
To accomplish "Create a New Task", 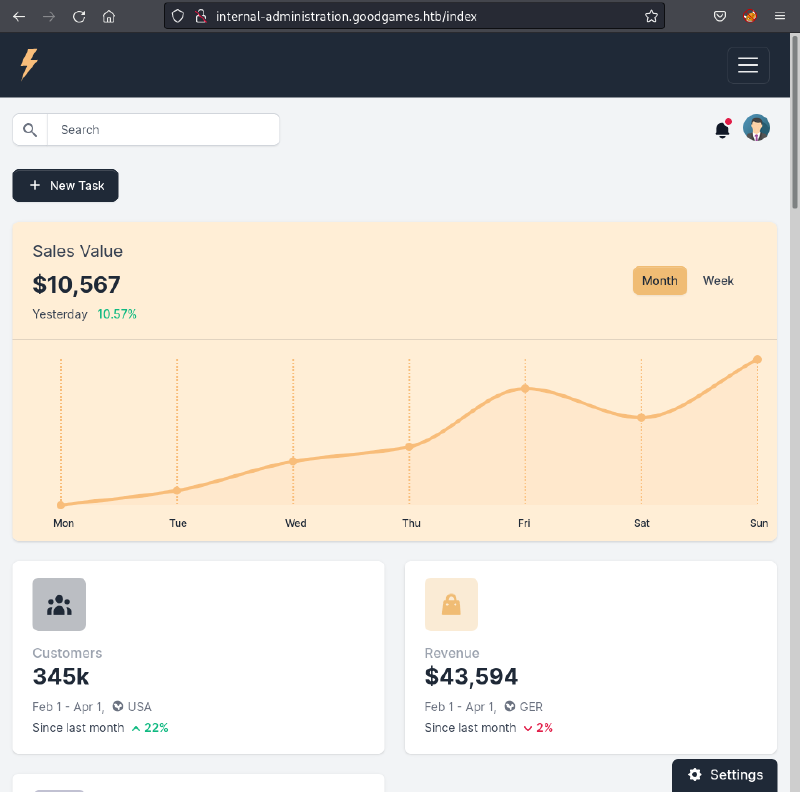I will (65, 185).
